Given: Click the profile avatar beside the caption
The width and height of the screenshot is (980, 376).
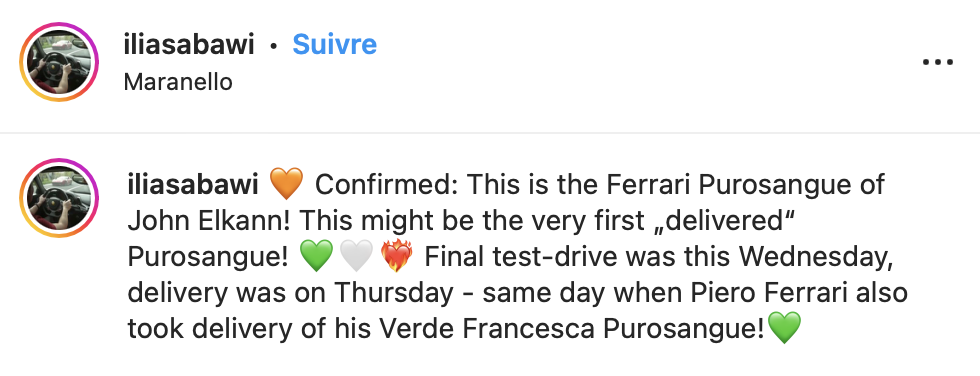Looking at the screenshot, I should tap(59, 198).
